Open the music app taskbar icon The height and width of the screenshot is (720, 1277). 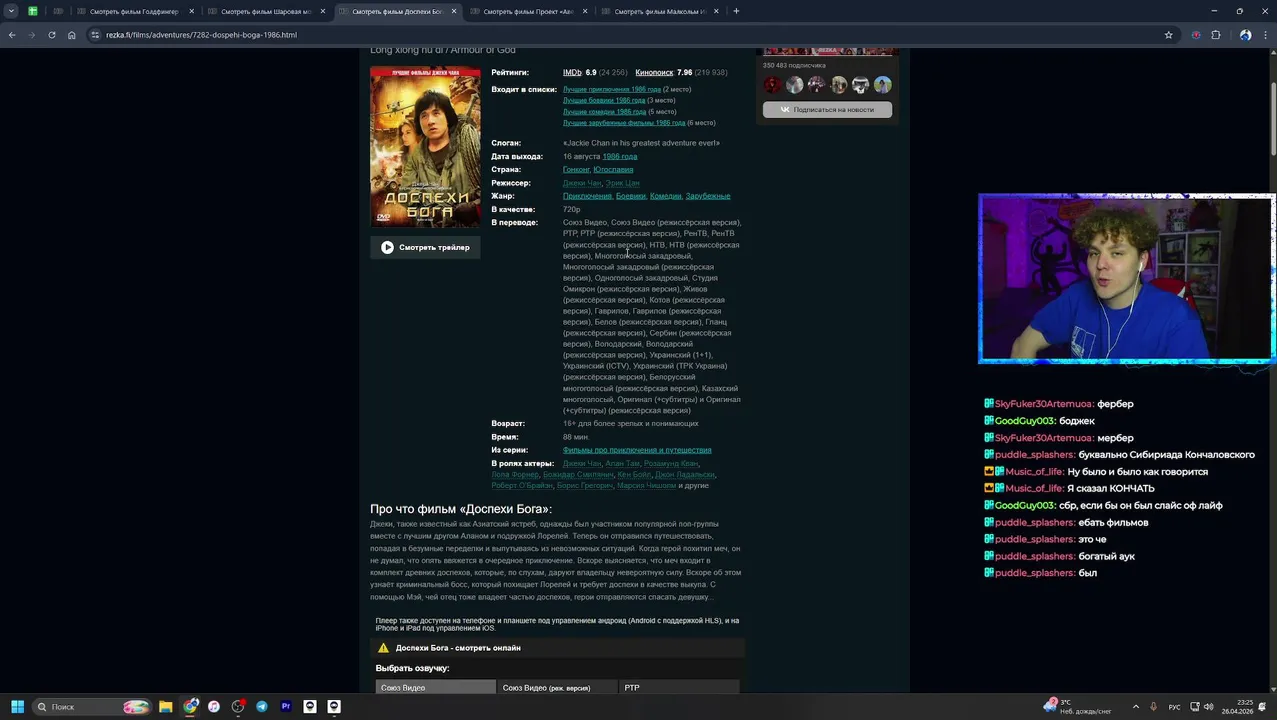(x=214, y=707)
